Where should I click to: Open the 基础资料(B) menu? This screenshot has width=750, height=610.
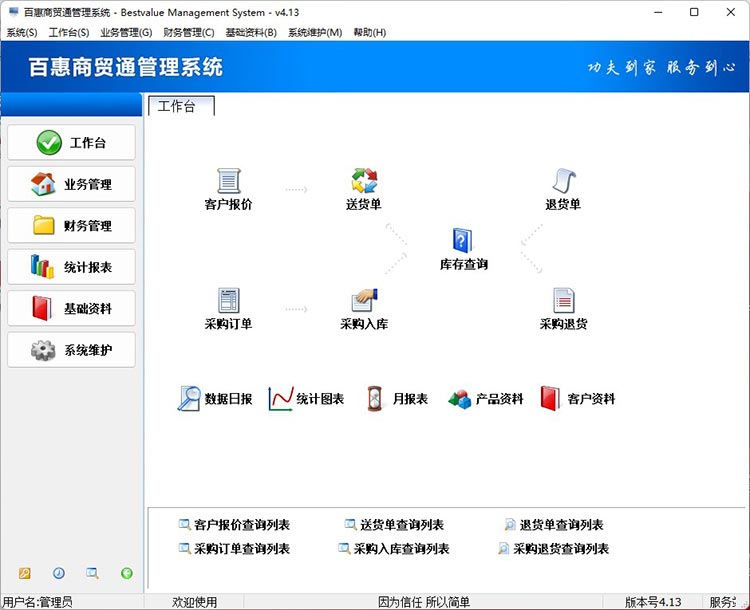tap(251, 33)
